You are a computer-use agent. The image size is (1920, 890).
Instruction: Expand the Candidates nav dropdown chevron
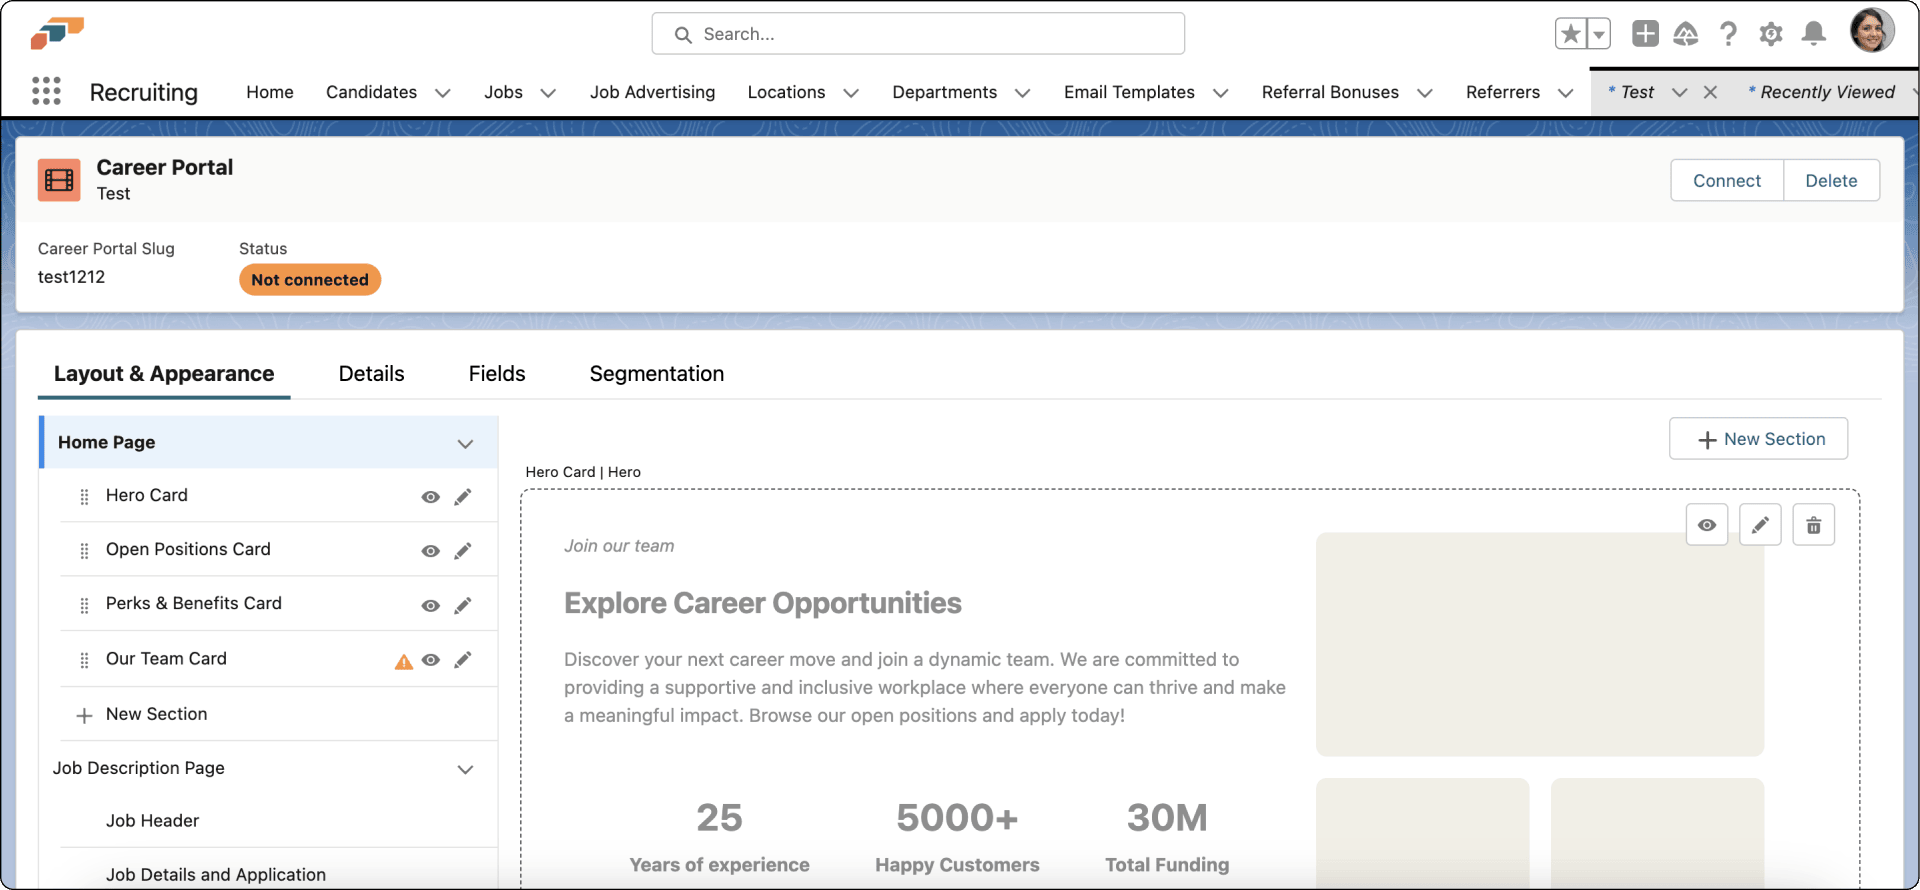(x=443, y=93)
